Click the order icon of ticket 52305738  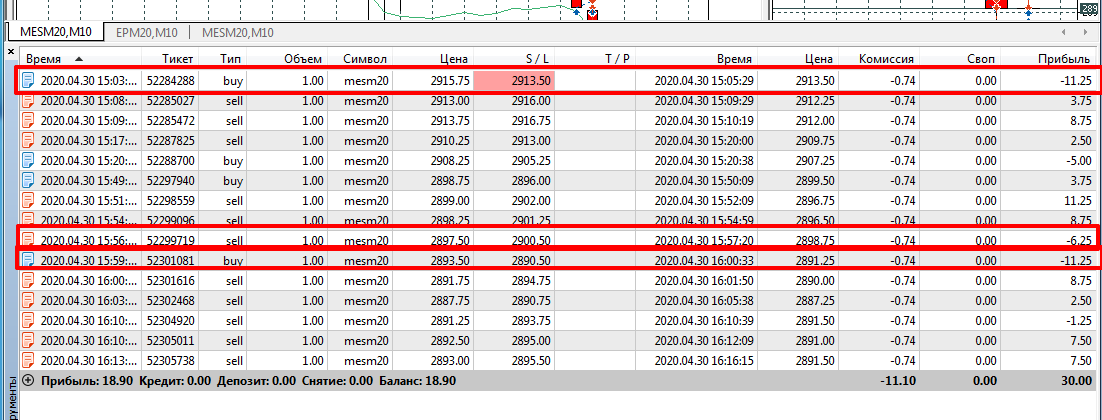pyautogui.click(x=28, y=360)
